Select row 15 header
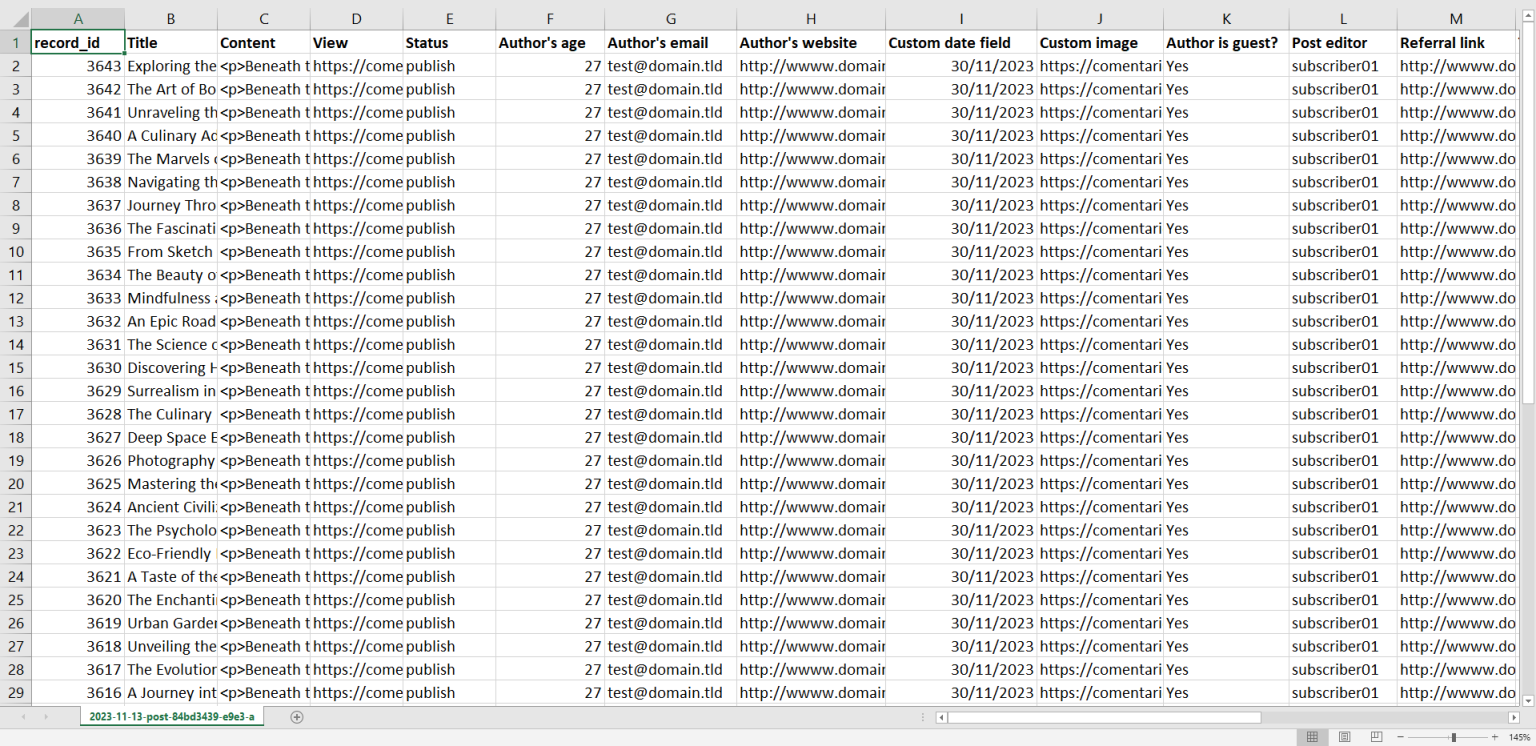Viewport: 1536px width, 746px height. pos(15,368)
